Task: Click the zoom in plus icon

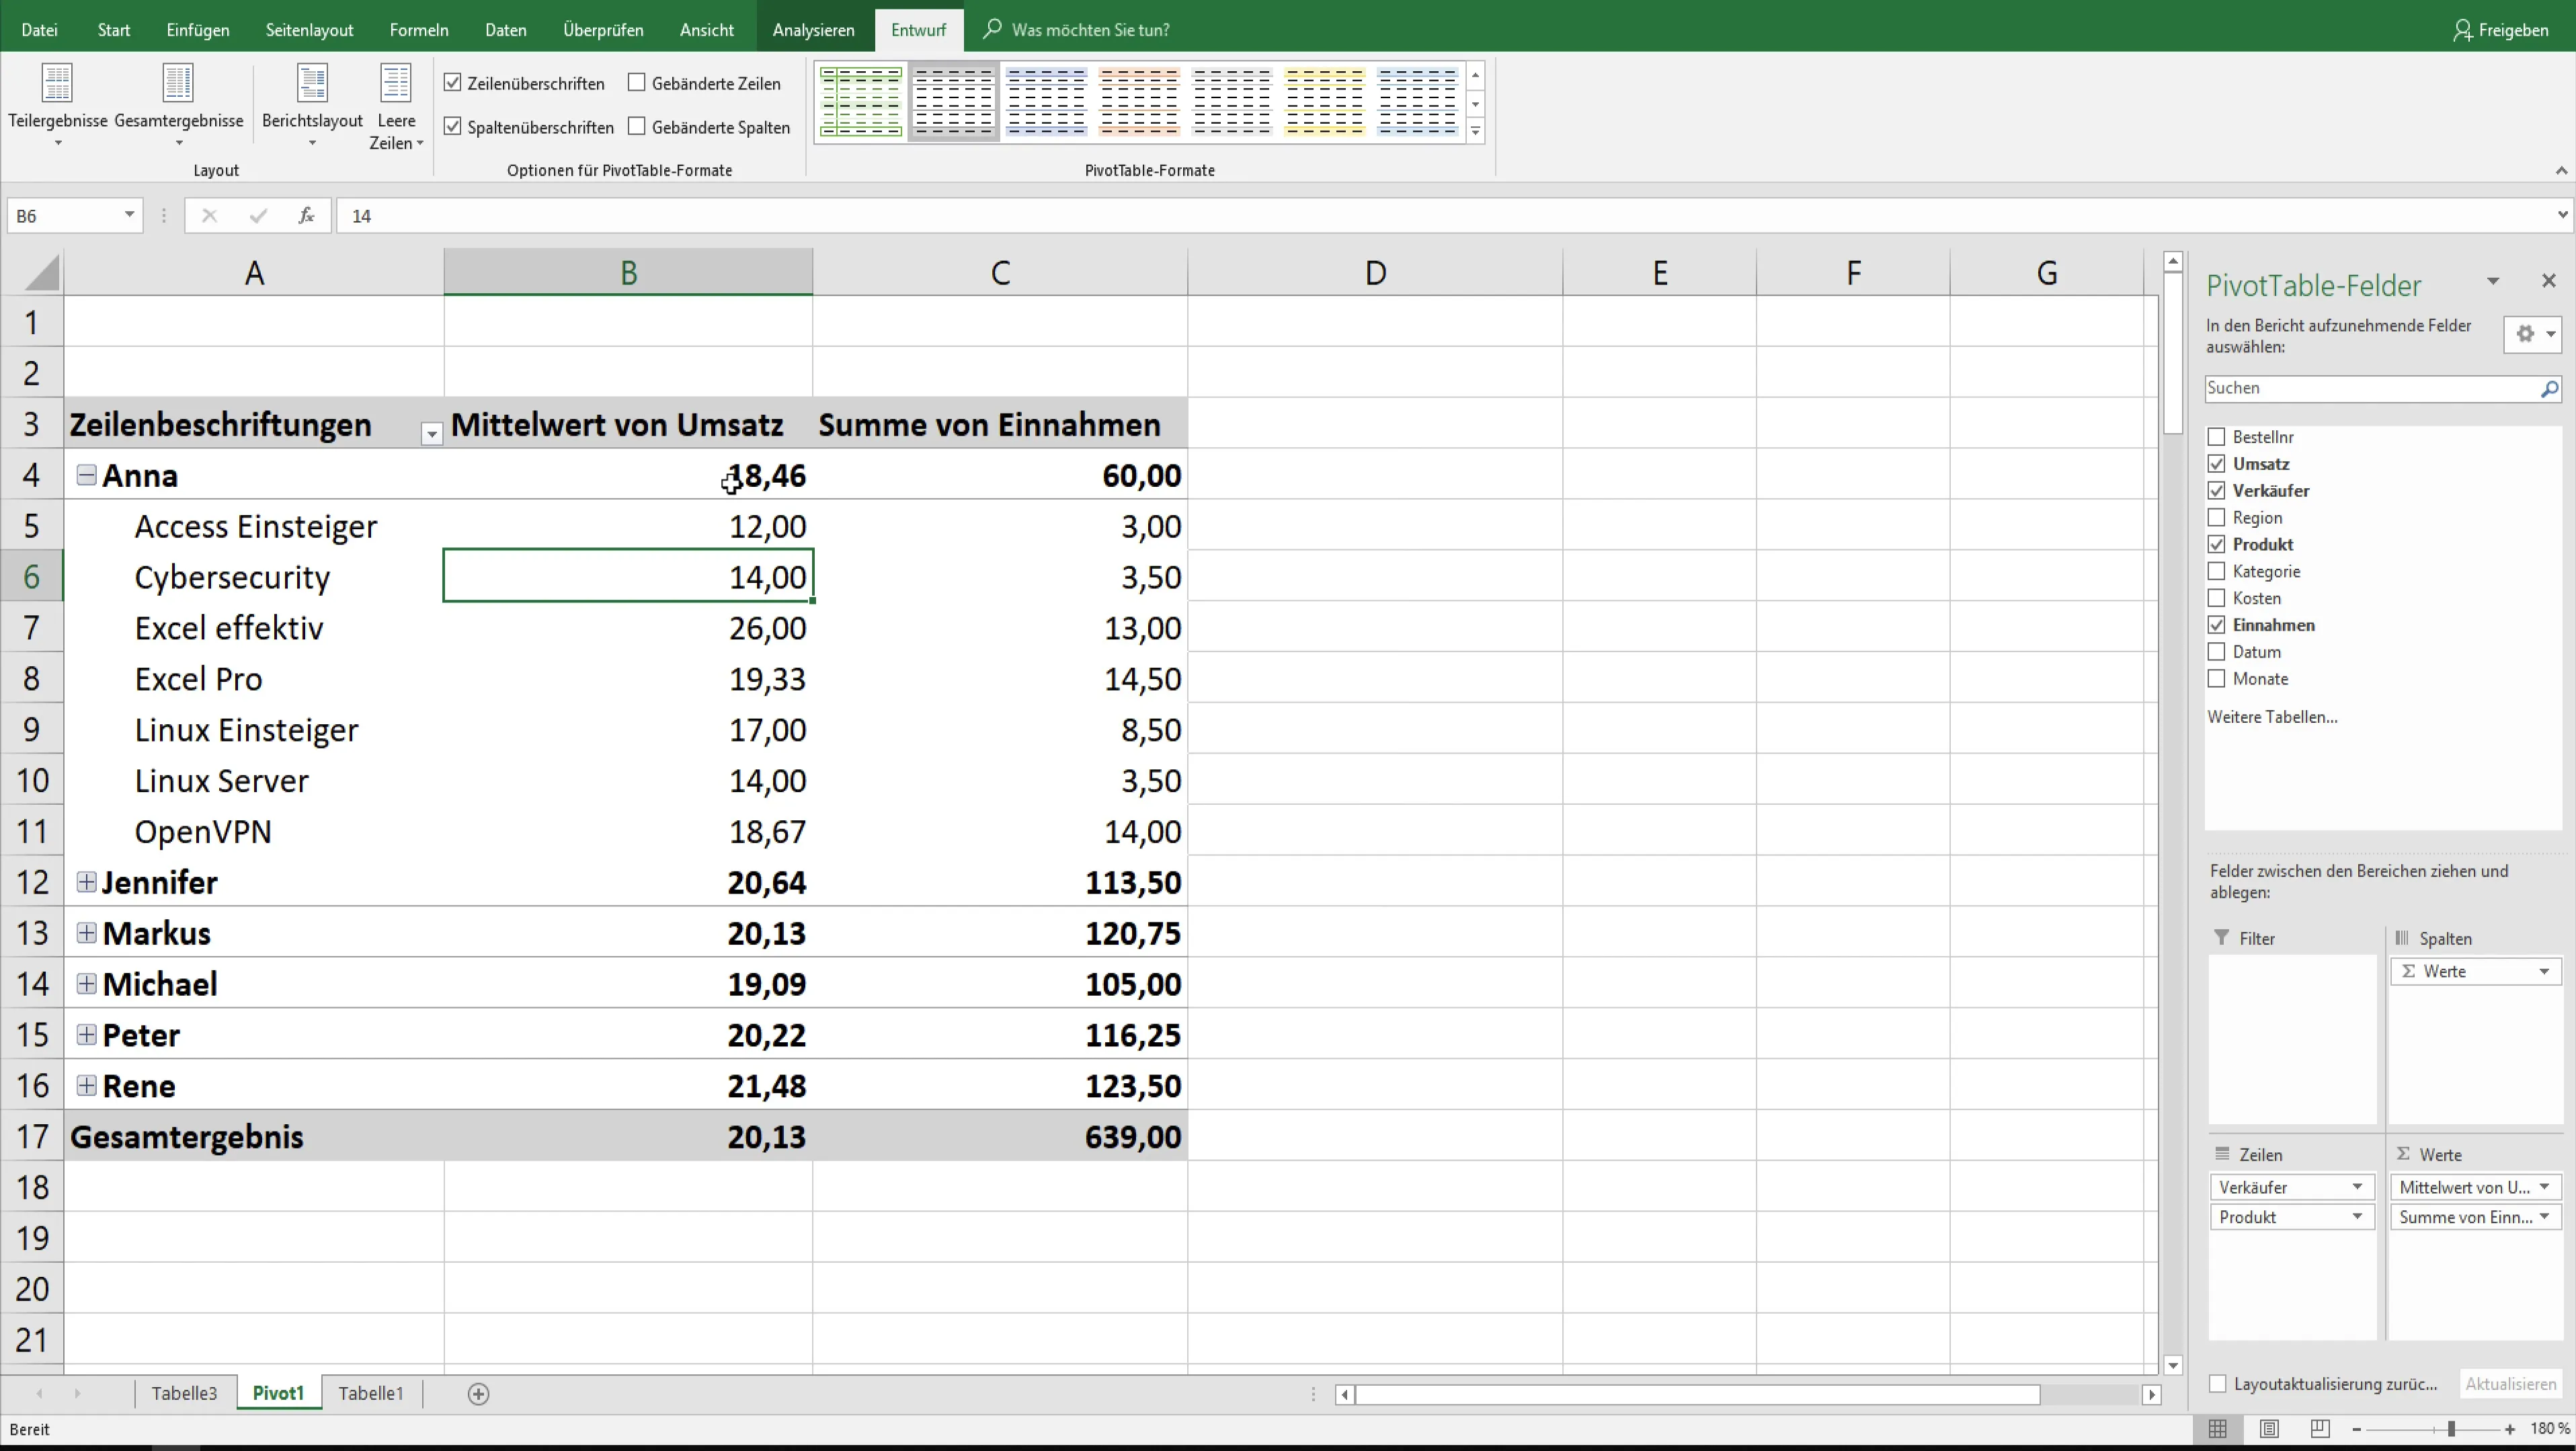Action: (2510, 1430)
